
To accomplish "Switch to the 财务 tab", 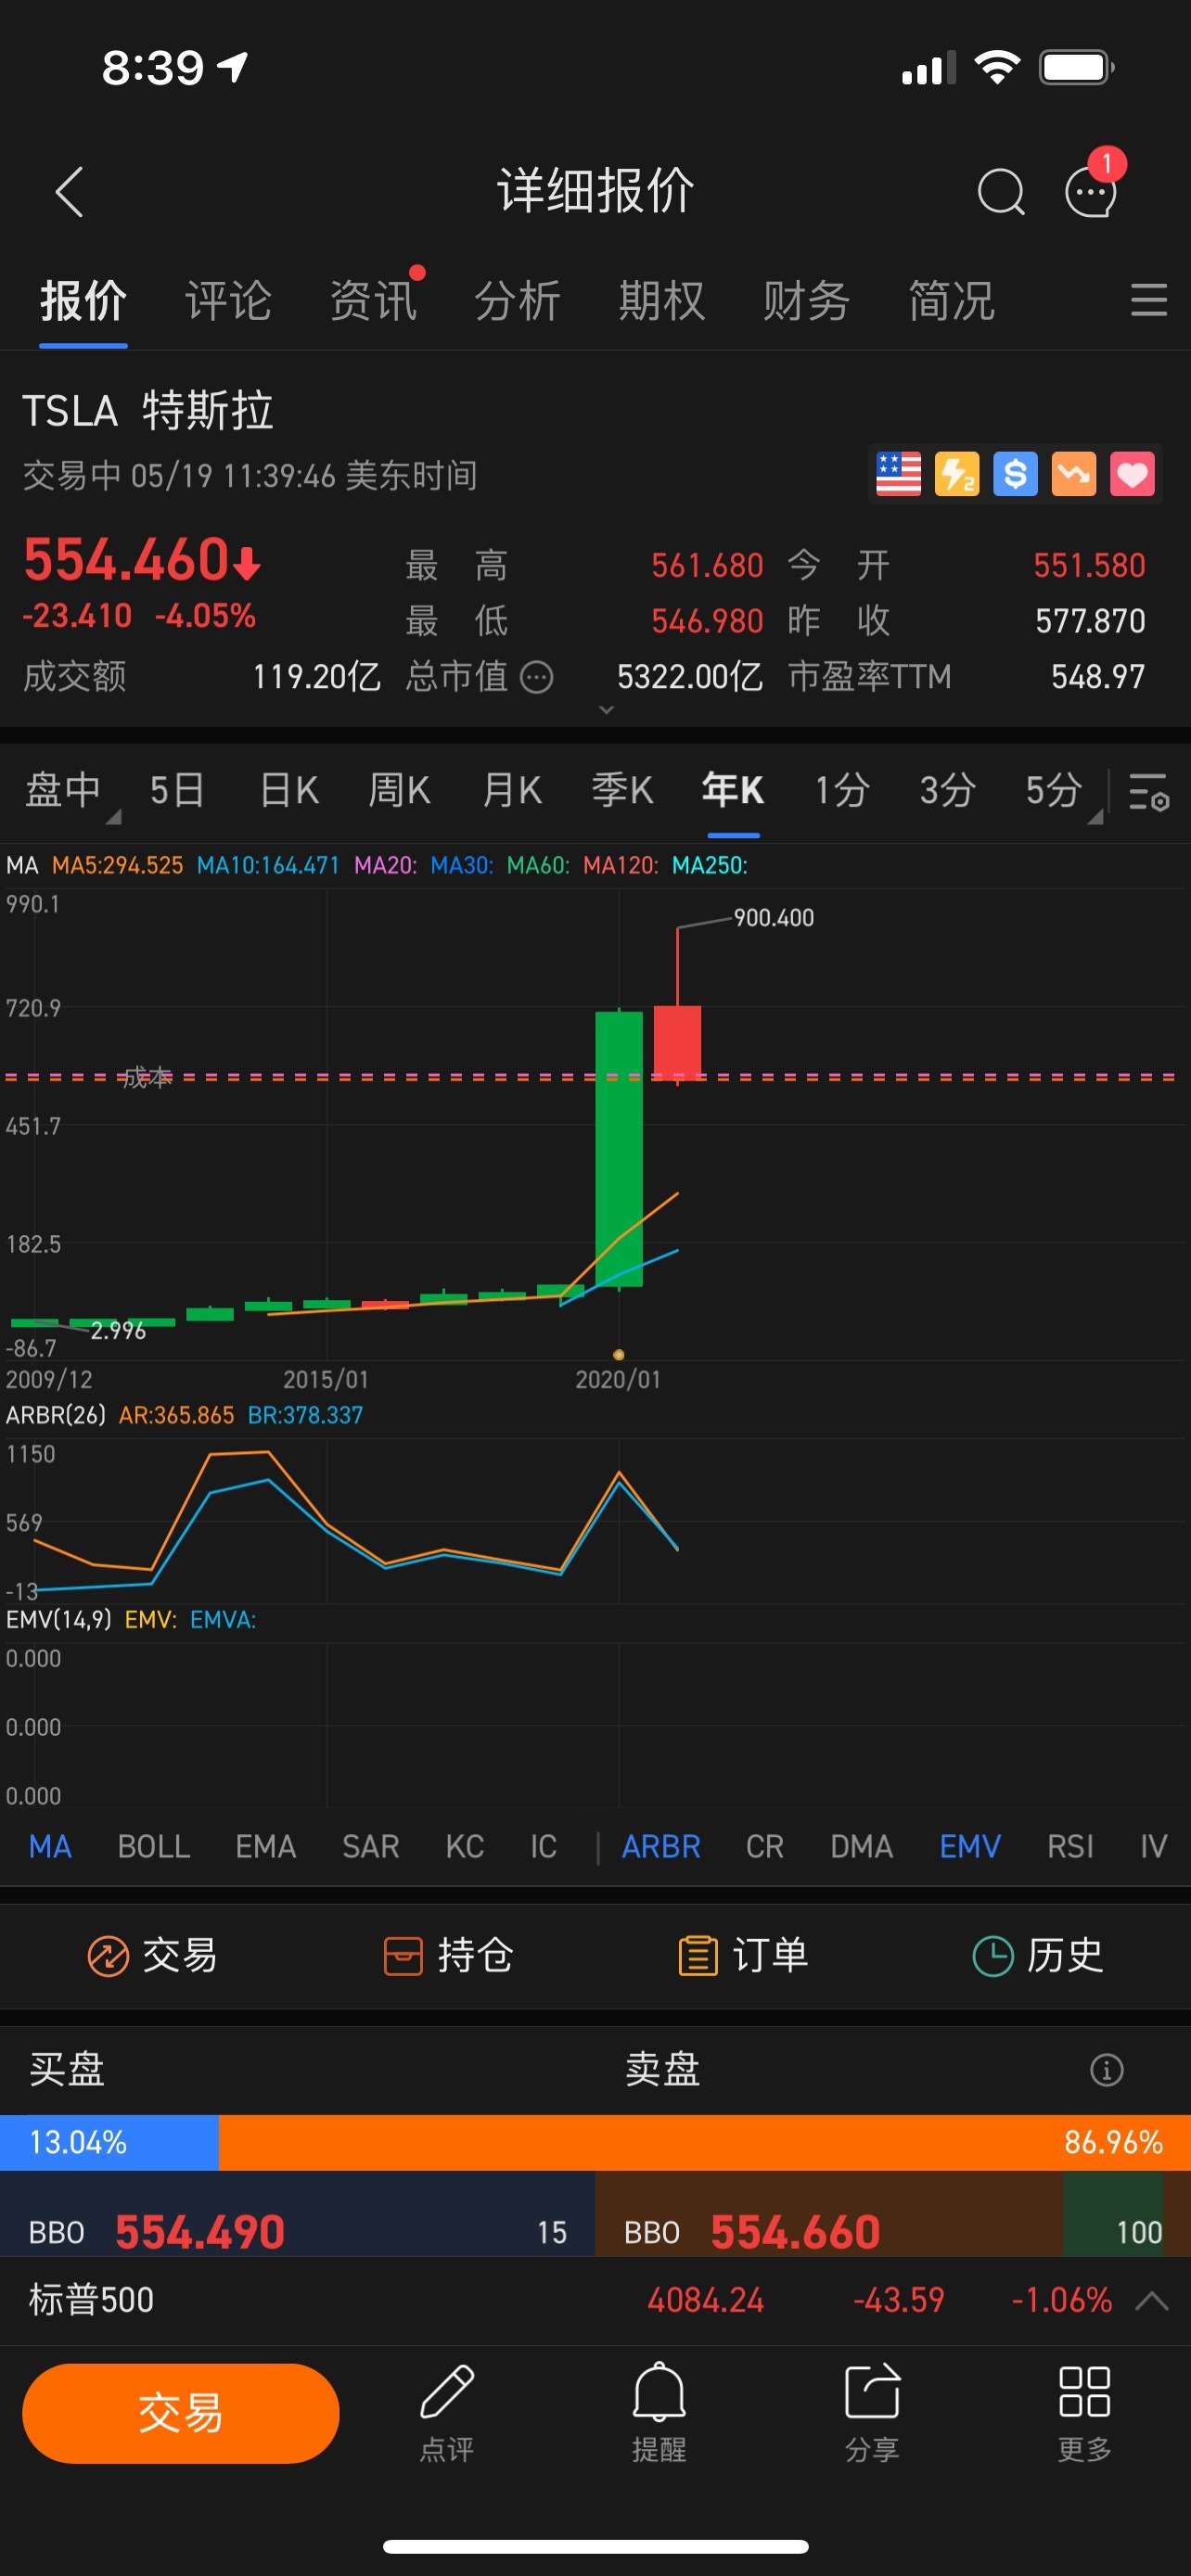I will (806, 301).
